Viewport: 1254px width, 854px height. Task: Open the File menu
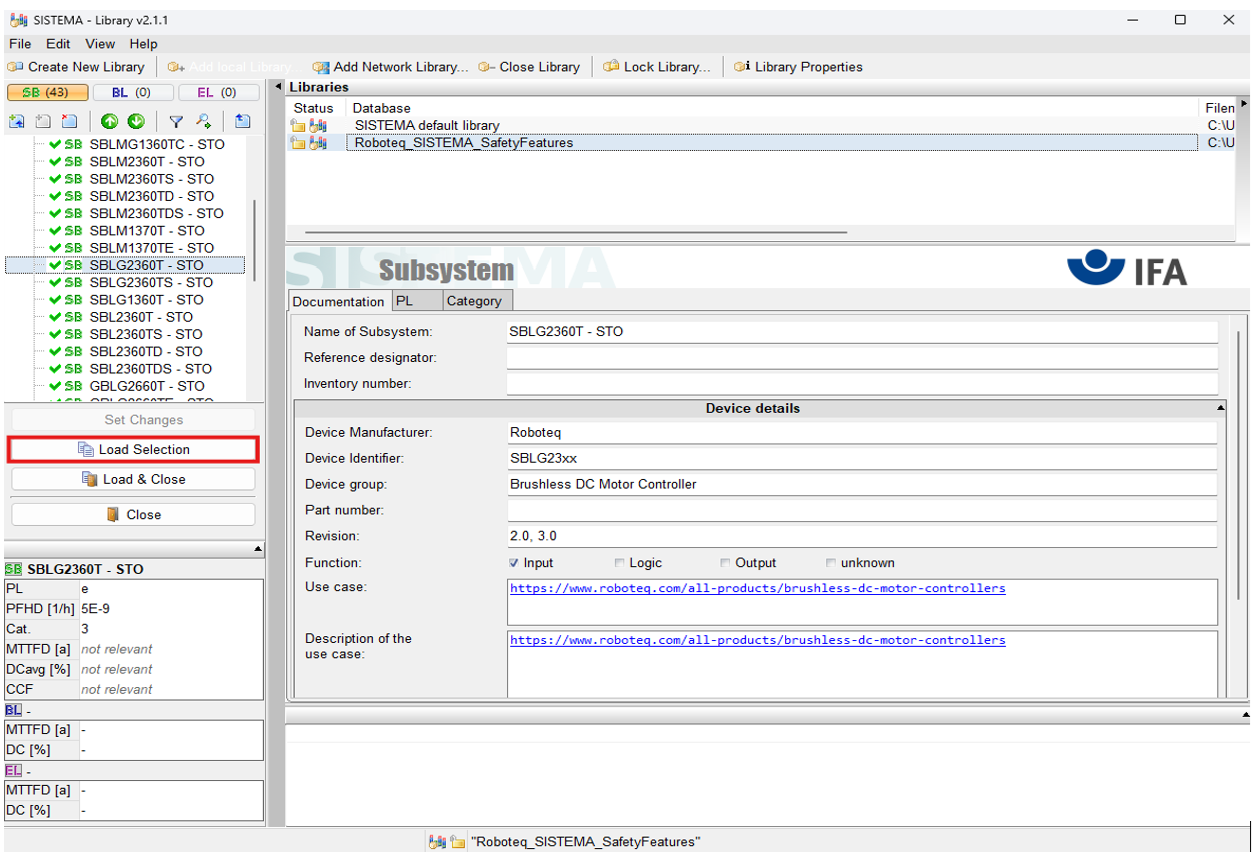point(20,44)
